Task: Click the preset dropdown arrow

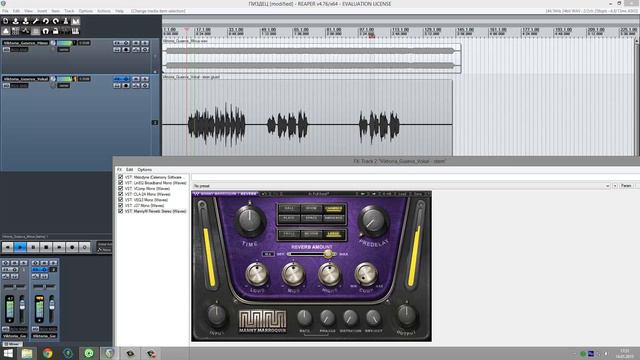Action: (607, 186)
